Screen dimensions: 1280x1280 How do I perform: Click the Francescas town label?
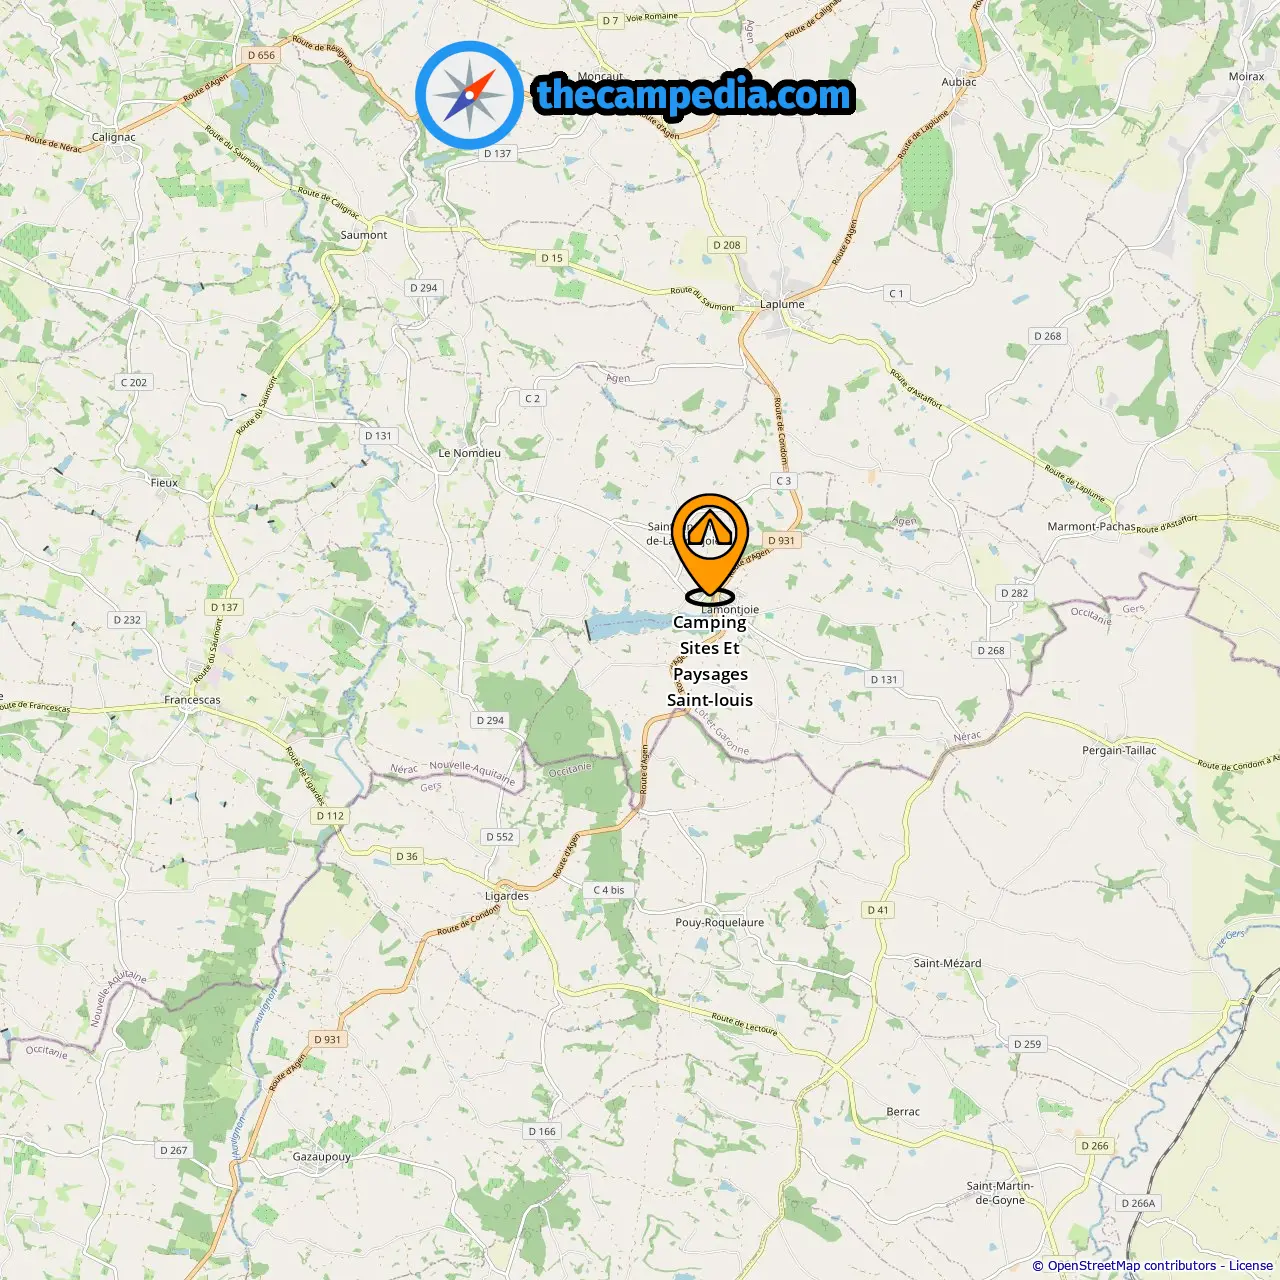click(x=192, y=700)
